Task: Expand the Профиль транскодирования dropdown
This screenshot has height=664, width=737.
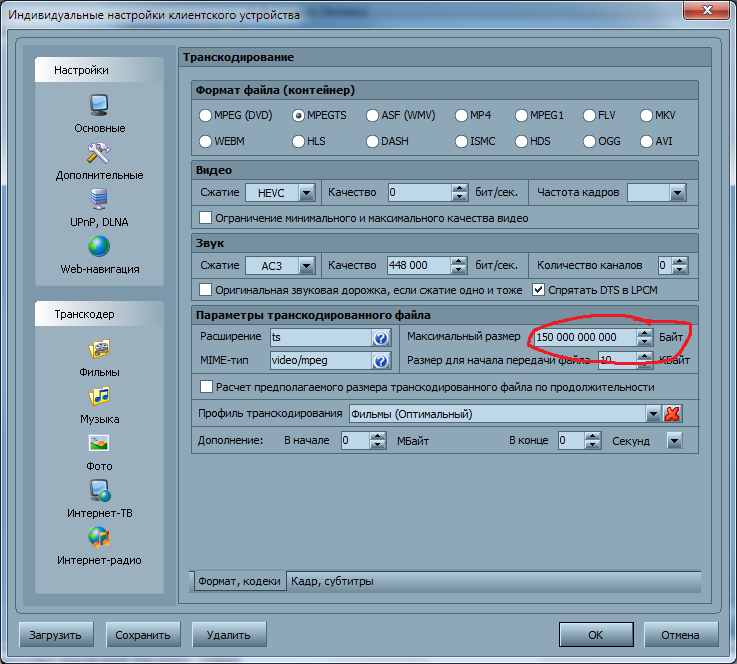Action: tap(653, 414)
